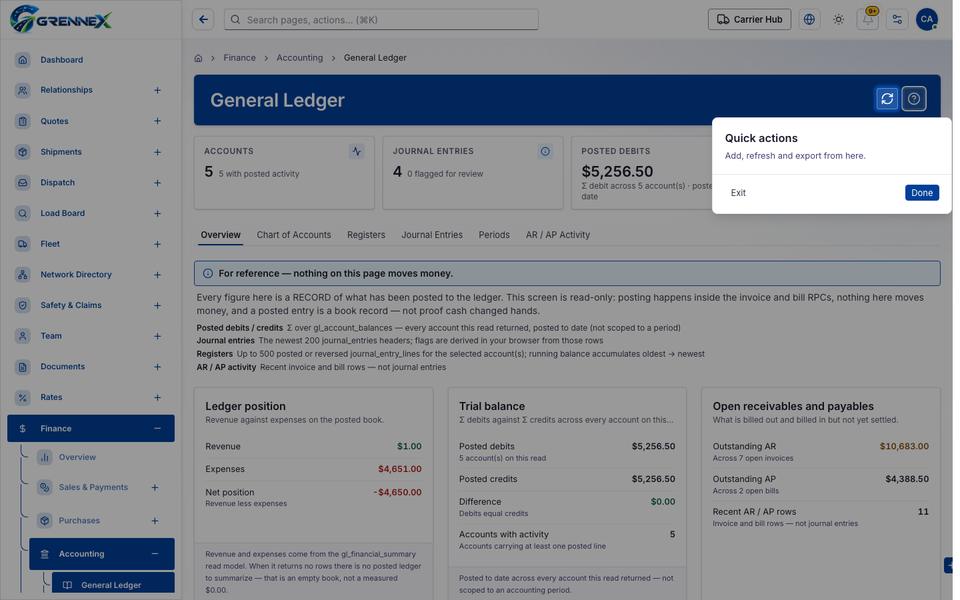Viewport: 960px width, 600px height.
Task: Click the Dispatch sidebar icon
Action: 23,182
